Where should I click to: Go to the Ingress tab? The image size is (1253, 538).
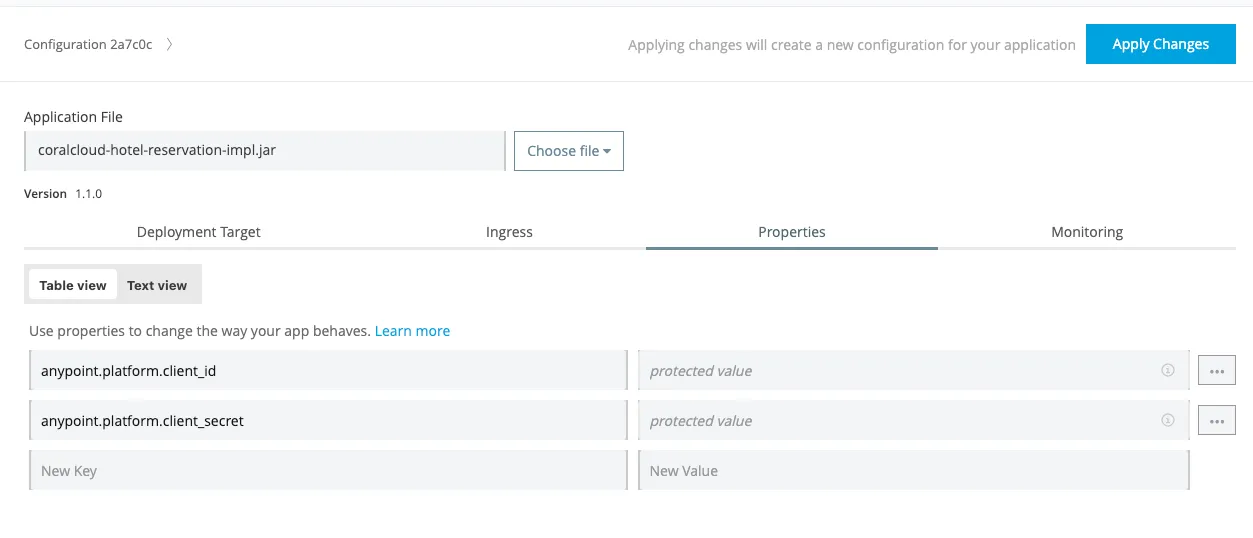[509, 232]
